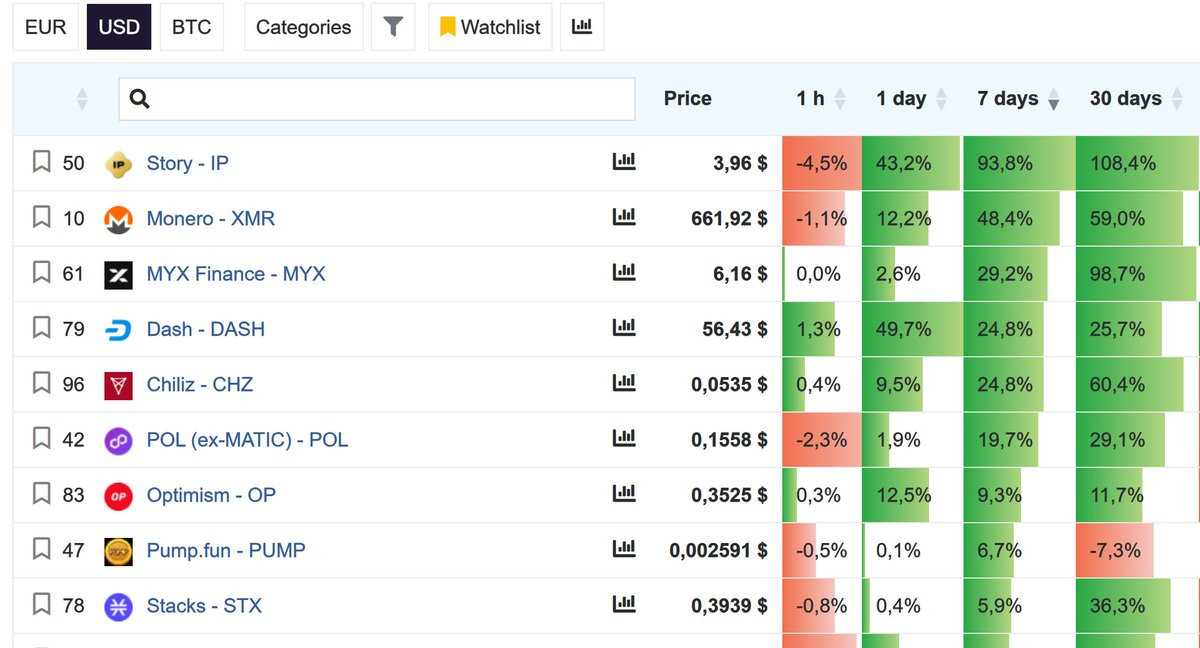Viewport: 1200px width, 648px height.
Task: Open chart icon for MYX Finance
Action: pos(624,271)
